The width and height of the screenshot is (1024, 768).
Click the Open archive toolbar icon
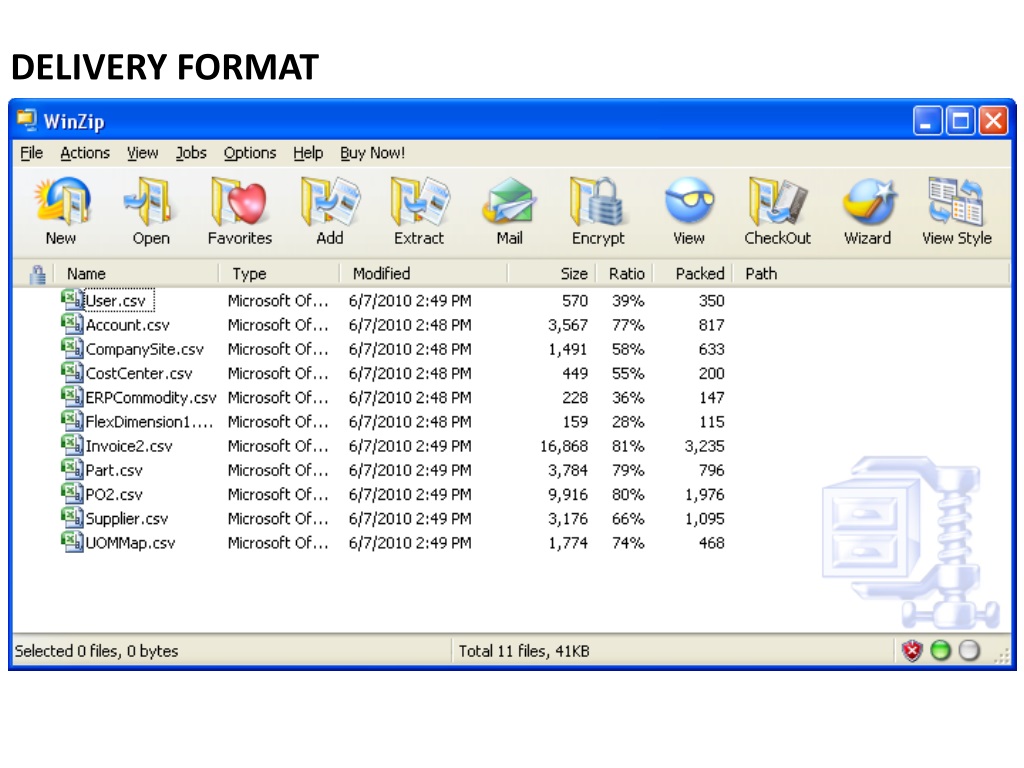coord(150,202)
